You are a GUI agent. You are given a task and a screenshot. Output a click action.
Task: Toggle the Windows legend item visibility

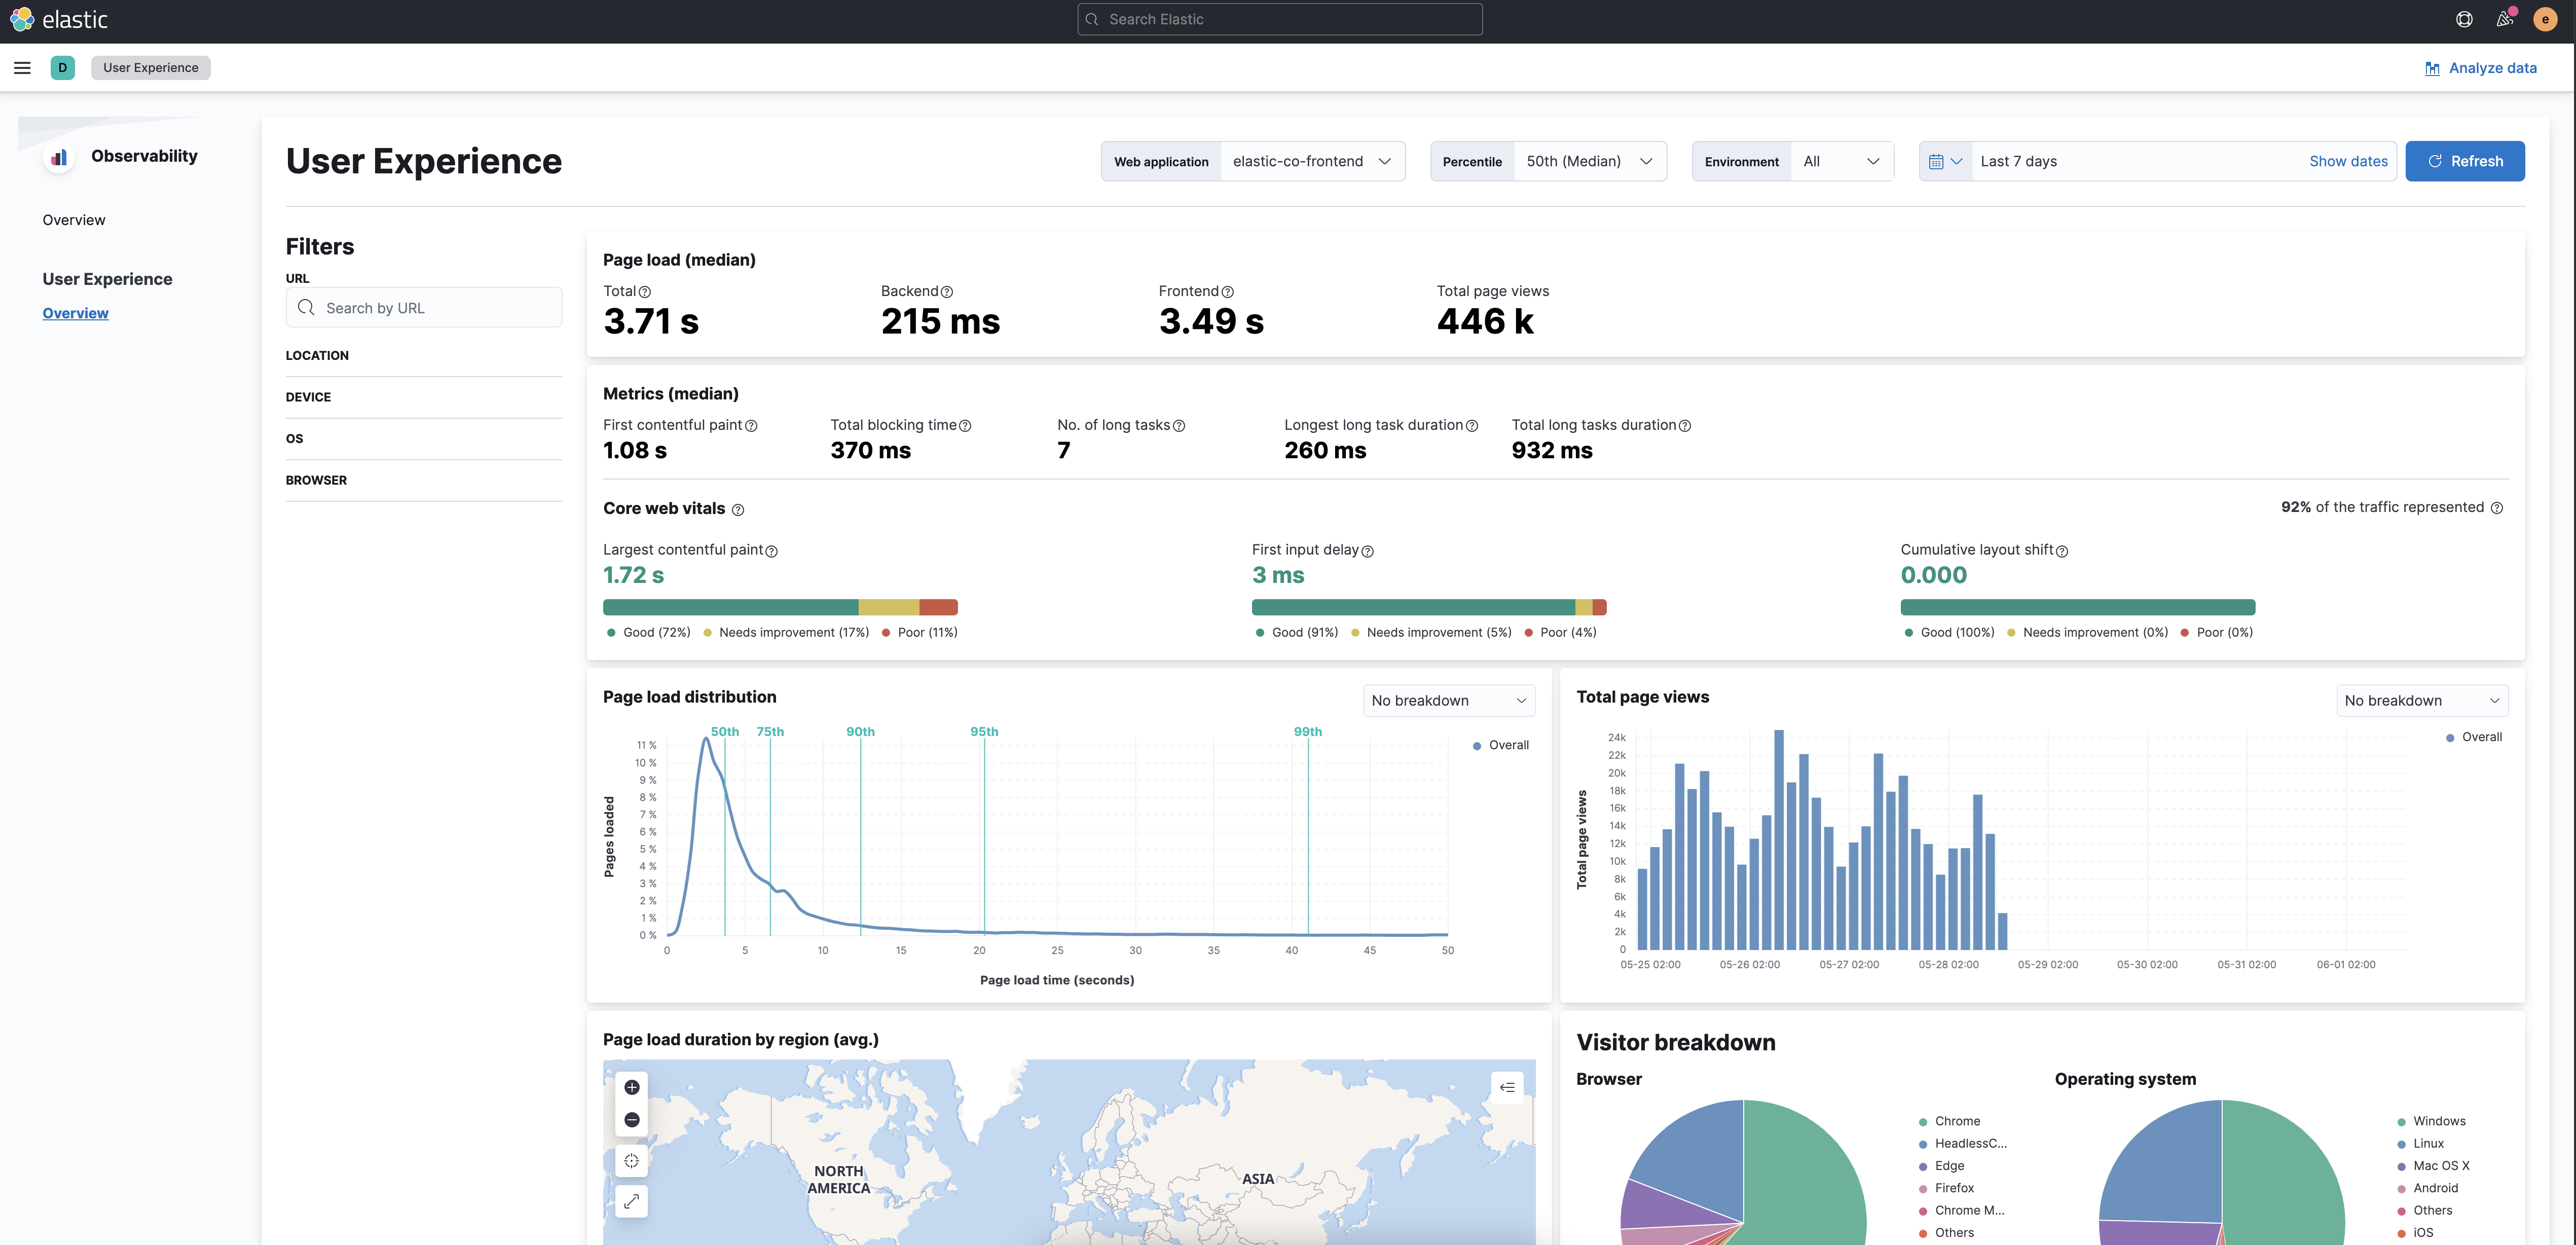(2438, 1121)
